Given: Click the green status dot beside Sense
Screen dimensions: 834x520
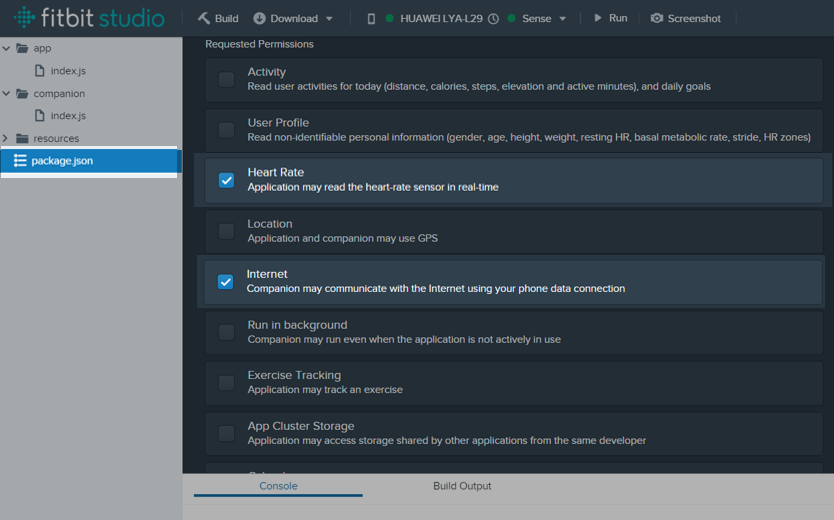Looking at the screenshot, I should [x=511, y=18].
